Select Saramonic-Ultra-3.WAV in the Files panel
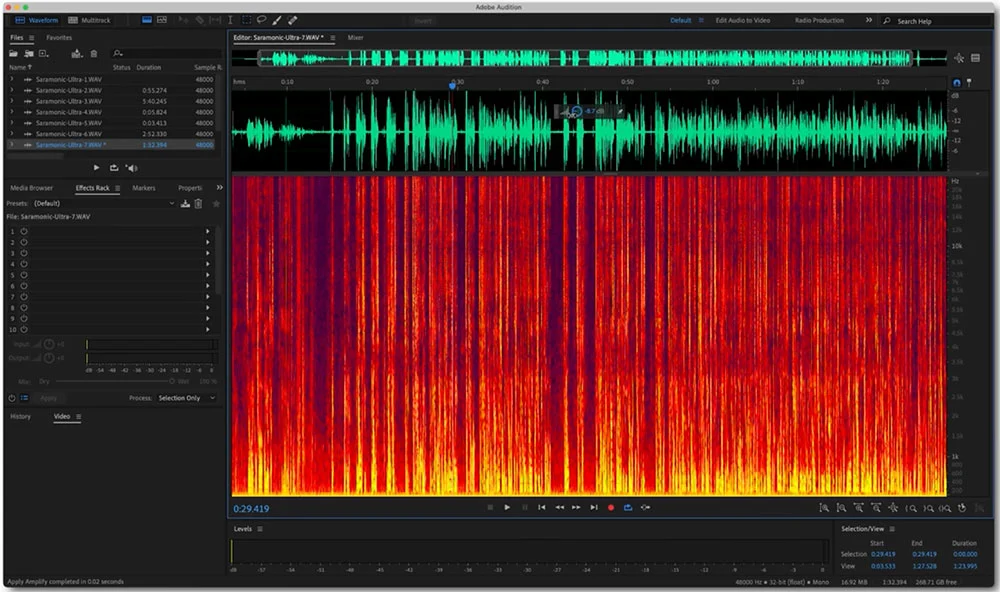 tap(70, 100)
